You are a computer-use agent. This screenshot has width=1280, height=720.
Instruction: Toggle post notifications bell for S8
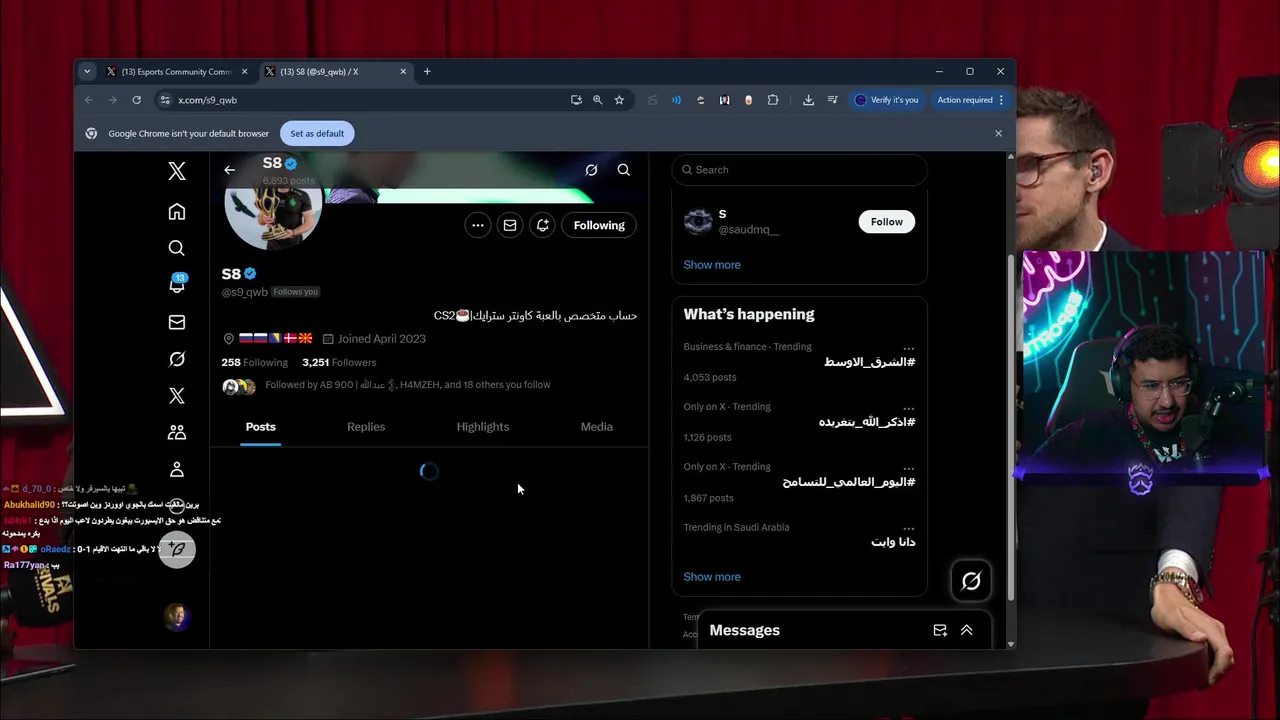[542, 225]
